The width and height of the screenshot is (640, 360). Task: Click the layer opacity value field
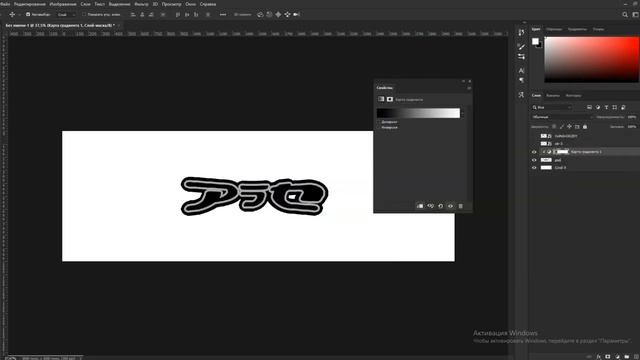632,117
